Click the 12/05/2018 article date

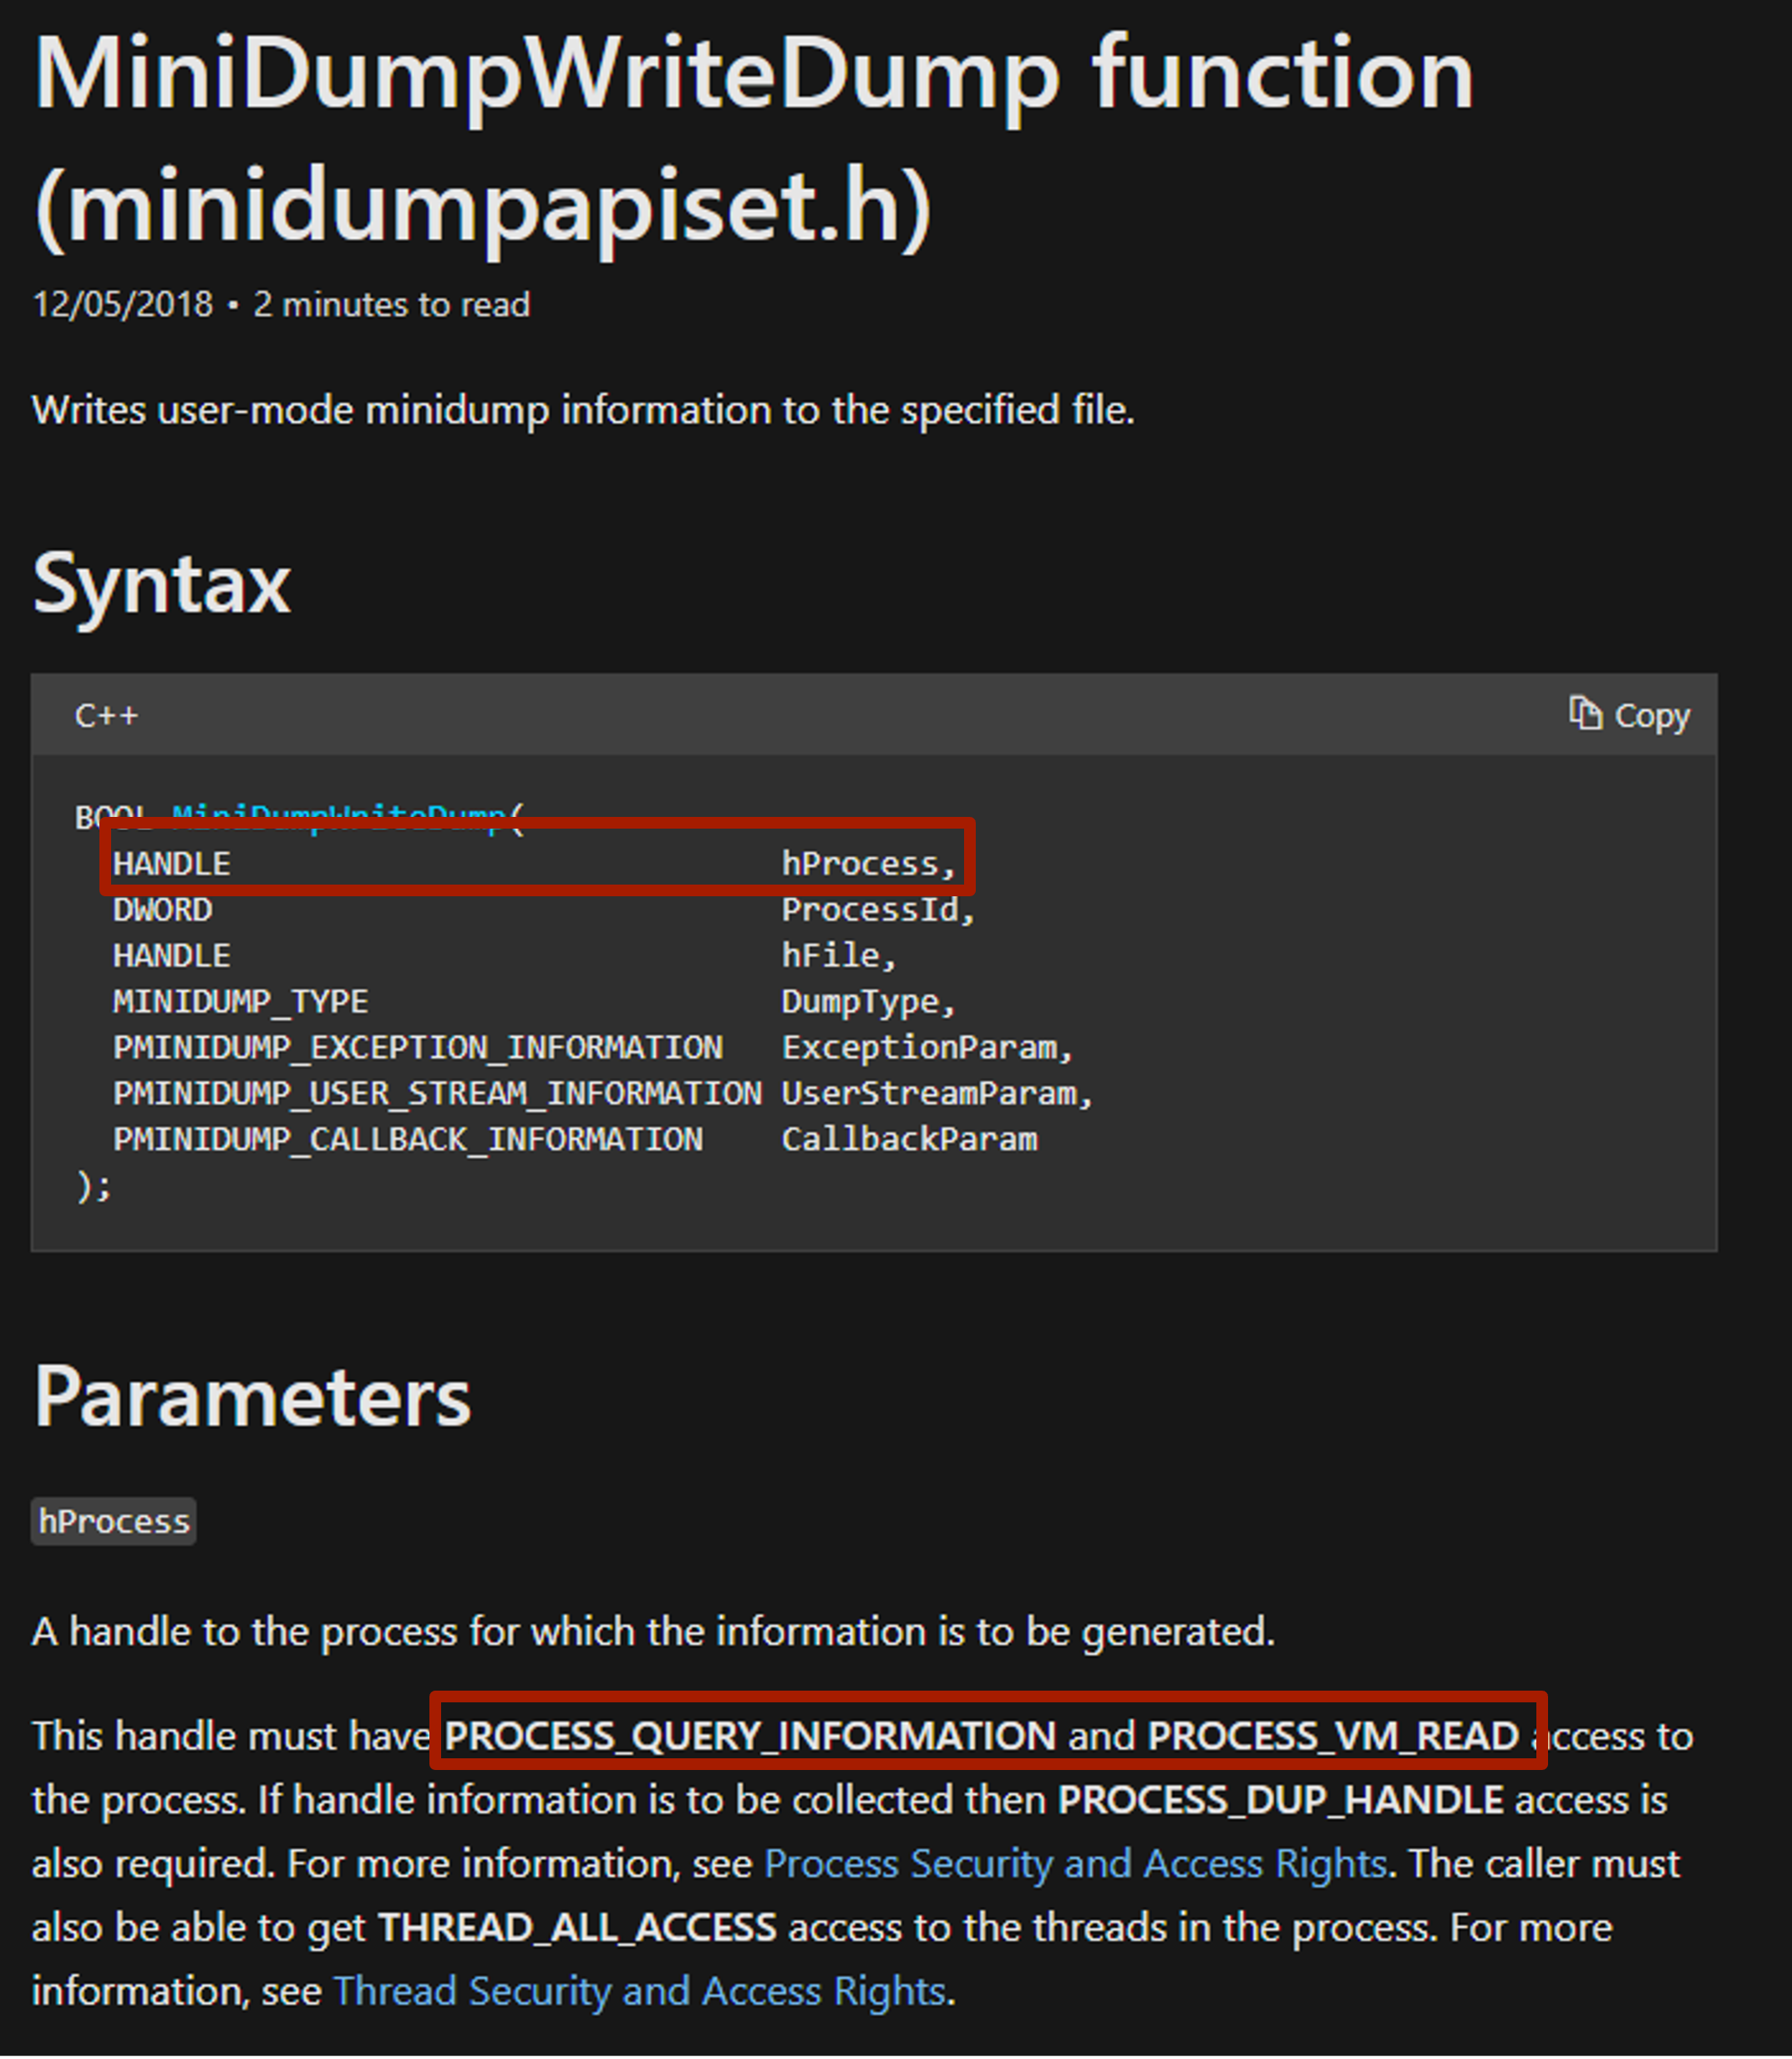pos(123,304)
